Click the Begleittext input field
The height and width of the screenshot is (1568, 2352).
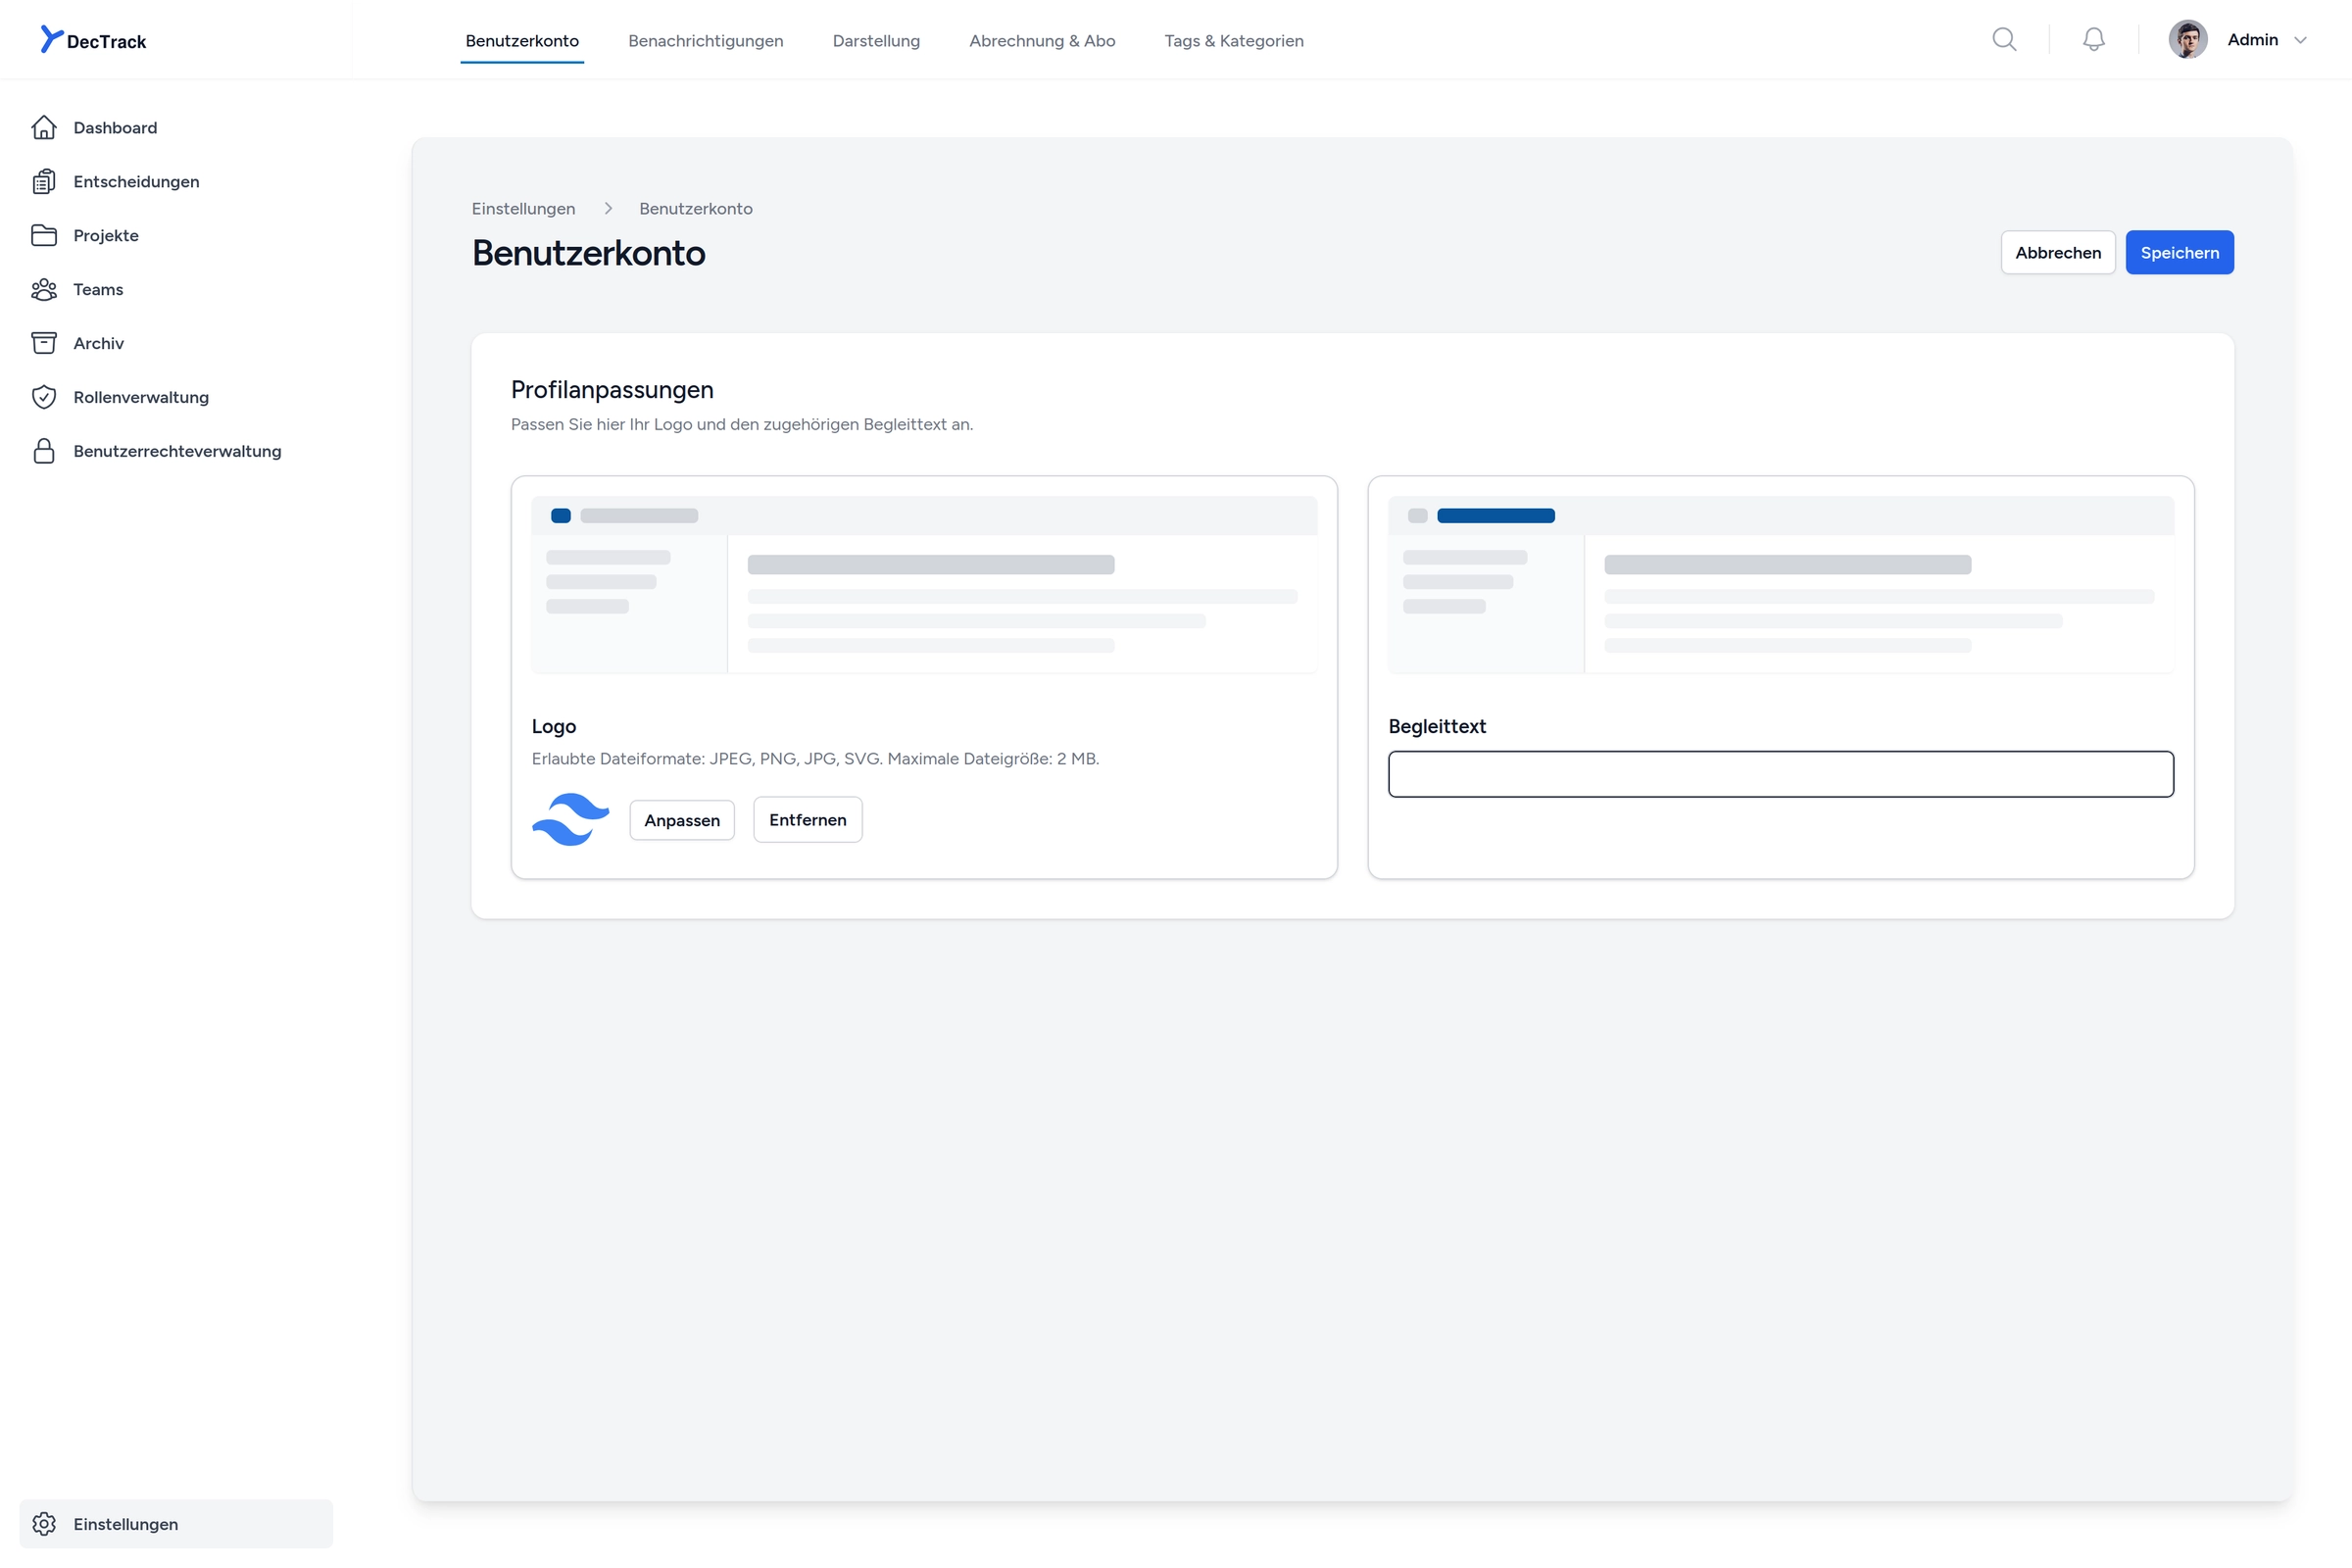point(1780,773)
